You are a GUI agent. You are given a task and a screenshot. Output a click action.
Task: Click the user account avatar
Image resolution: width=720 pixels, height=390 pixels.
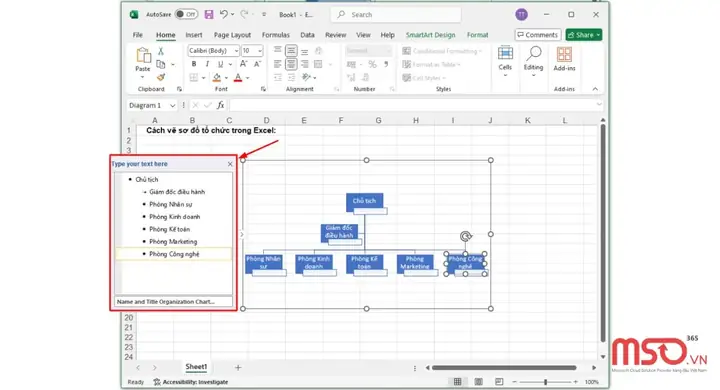[x=521, y=15]
